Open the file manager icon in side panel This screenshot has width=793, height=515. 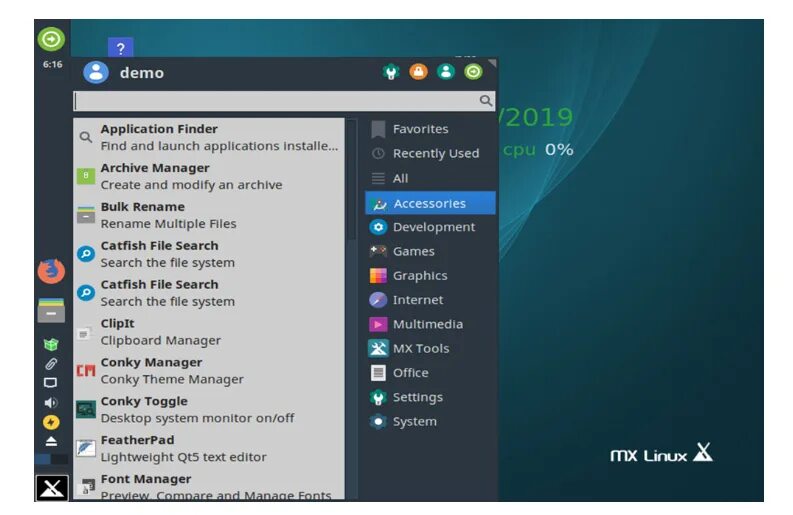pos(51,310)
